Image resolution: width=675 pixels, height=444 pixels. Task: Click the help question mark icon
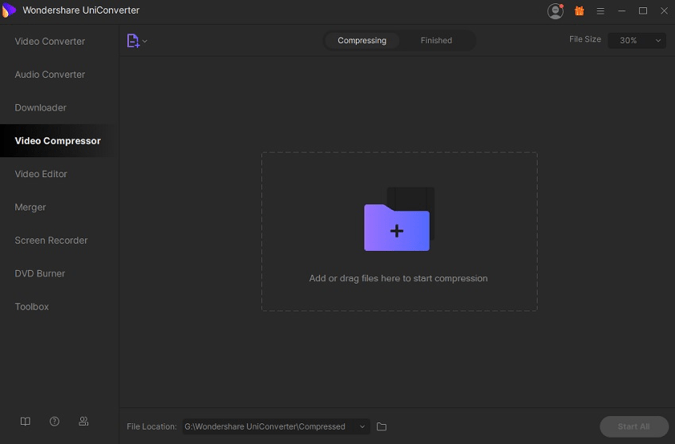tap(54, 421)
